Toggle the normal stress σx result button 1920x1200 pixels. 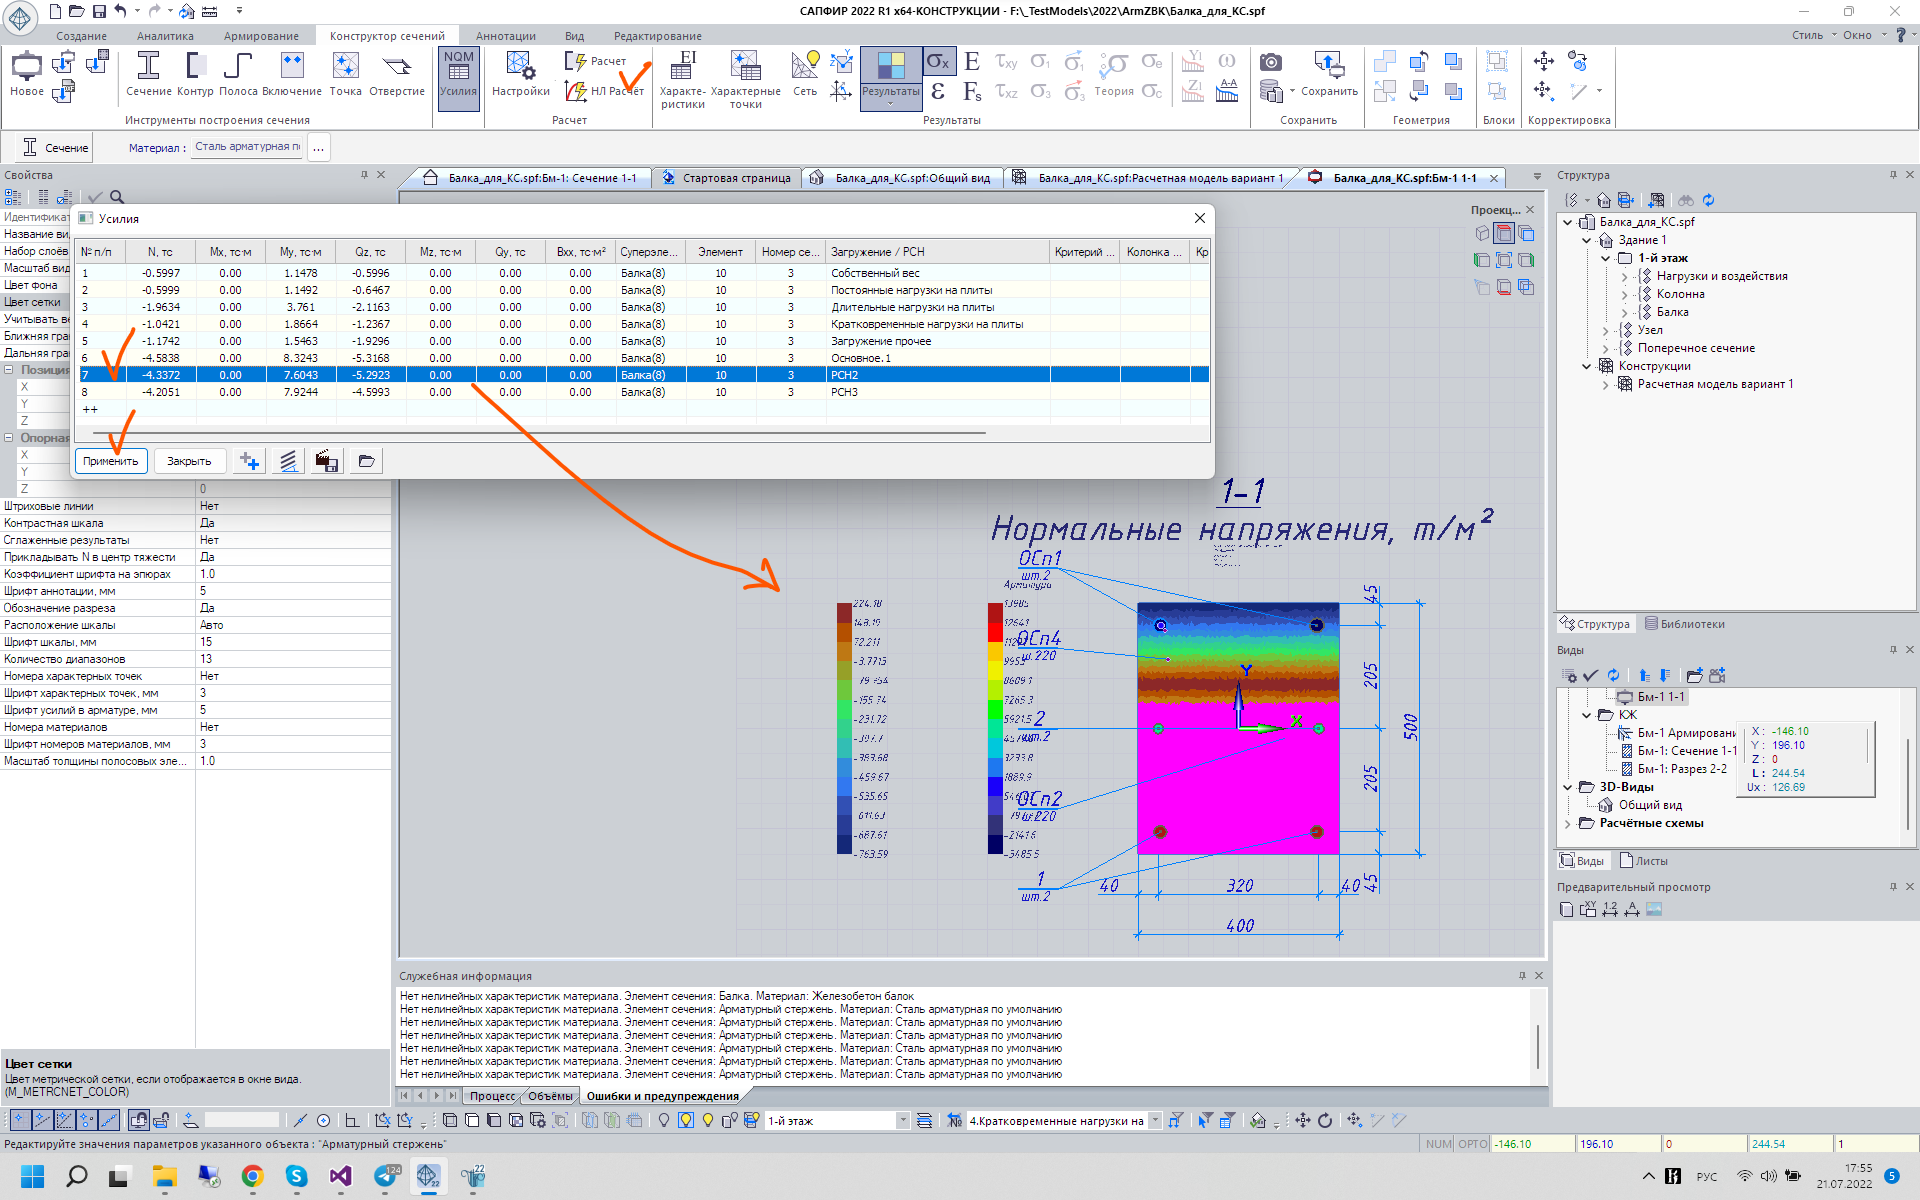coord(938,61)
